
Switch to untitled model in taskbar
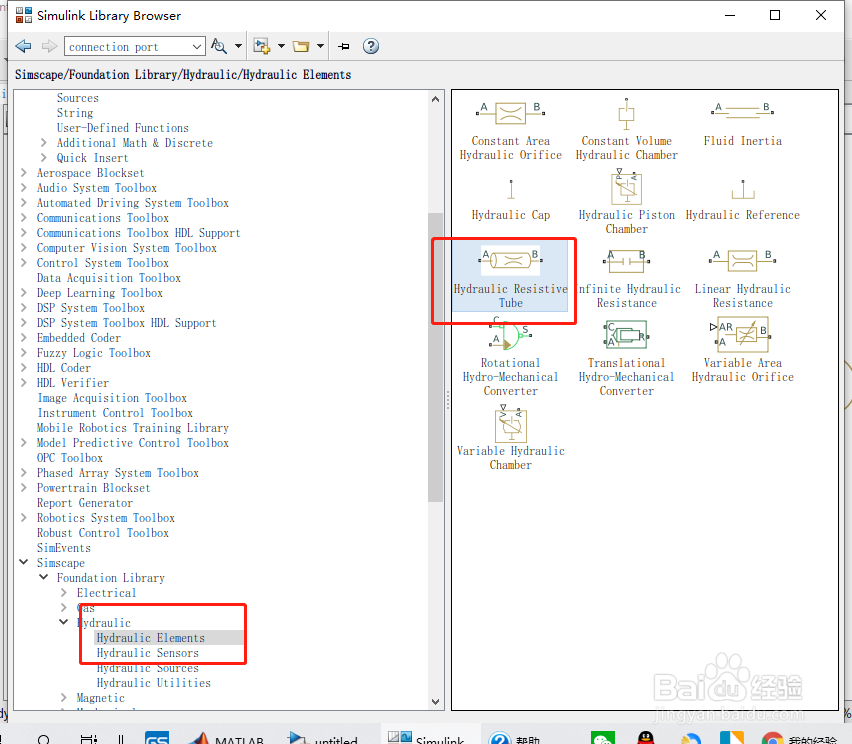tap(323, 737)
